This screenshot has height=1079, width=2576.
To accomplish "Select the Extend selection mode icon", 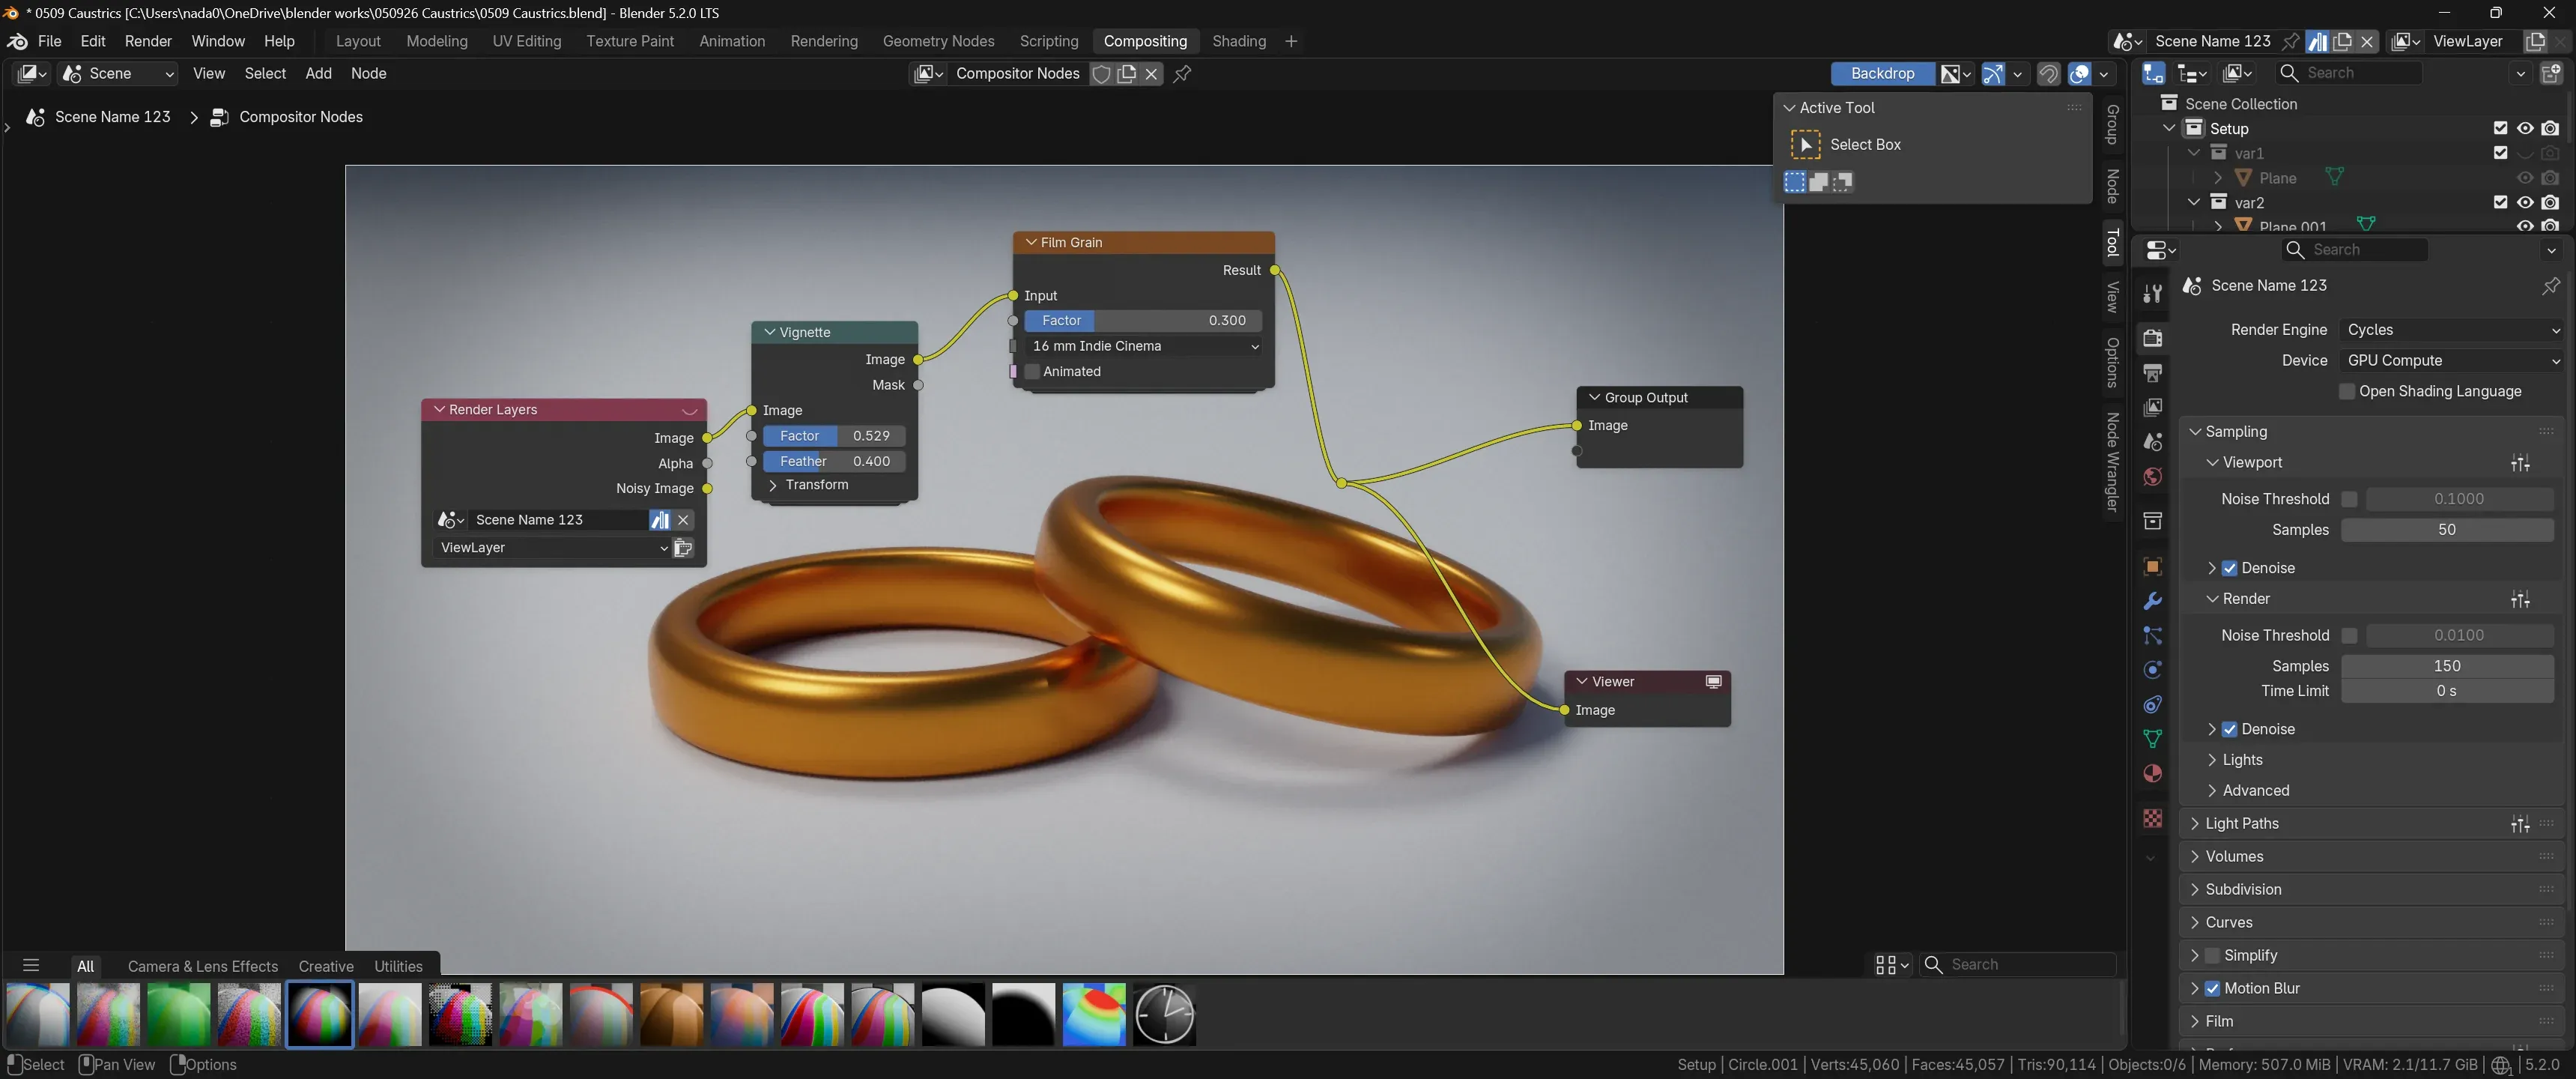I will [x=1819, y=182].
